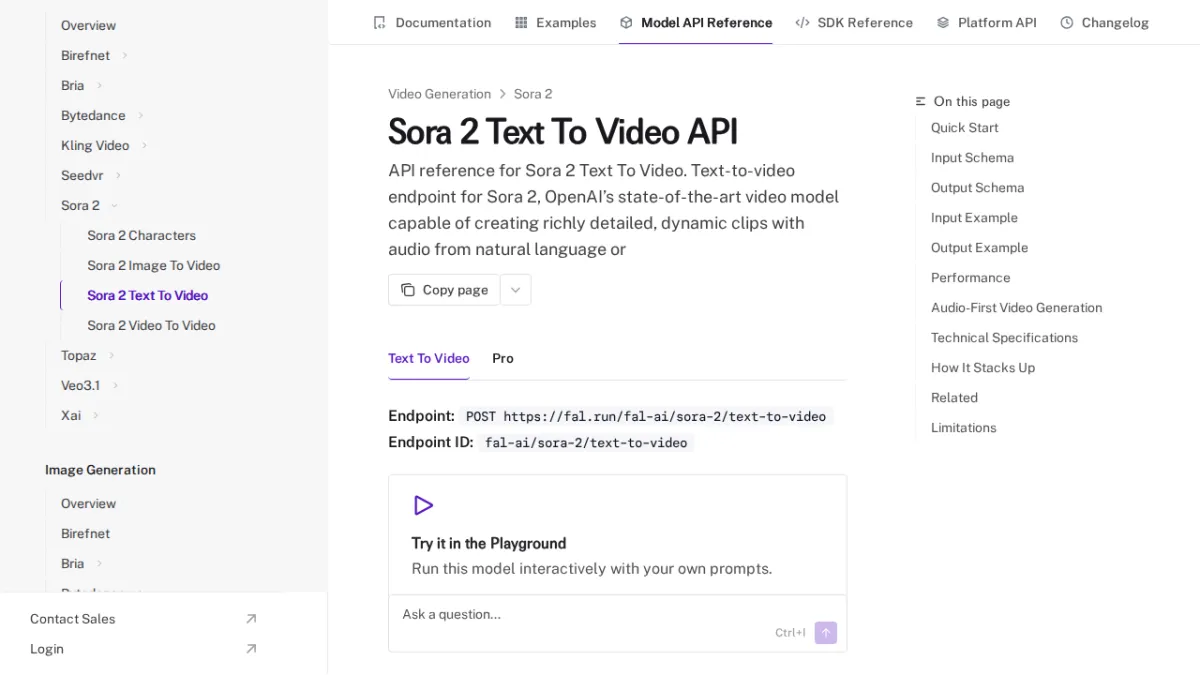The height and width of the screenshot is (675, 1200).
Task: Open the top Overview sidebar item
Action: click(88, 25)
